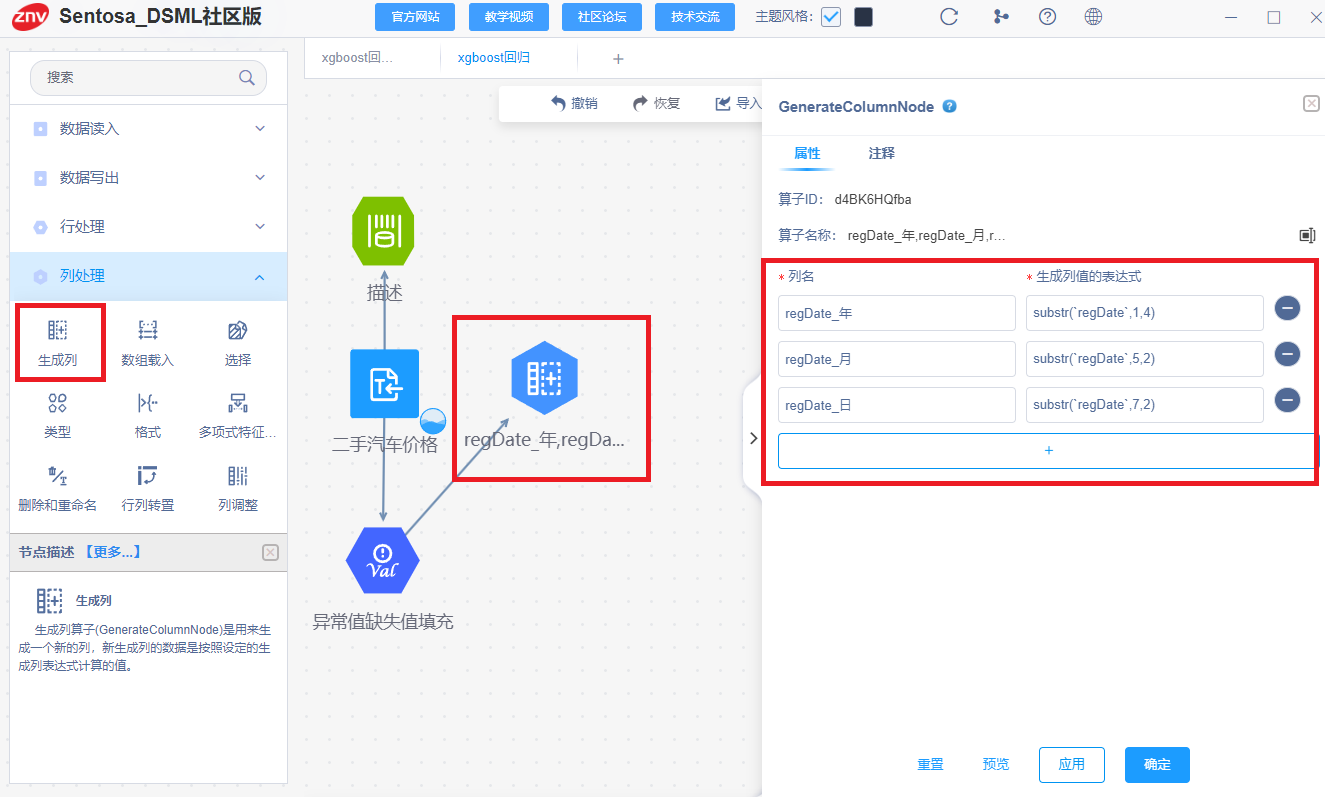1325x797 pixels.
Task: Open the 注释 tab
Action: pos(882,153)
